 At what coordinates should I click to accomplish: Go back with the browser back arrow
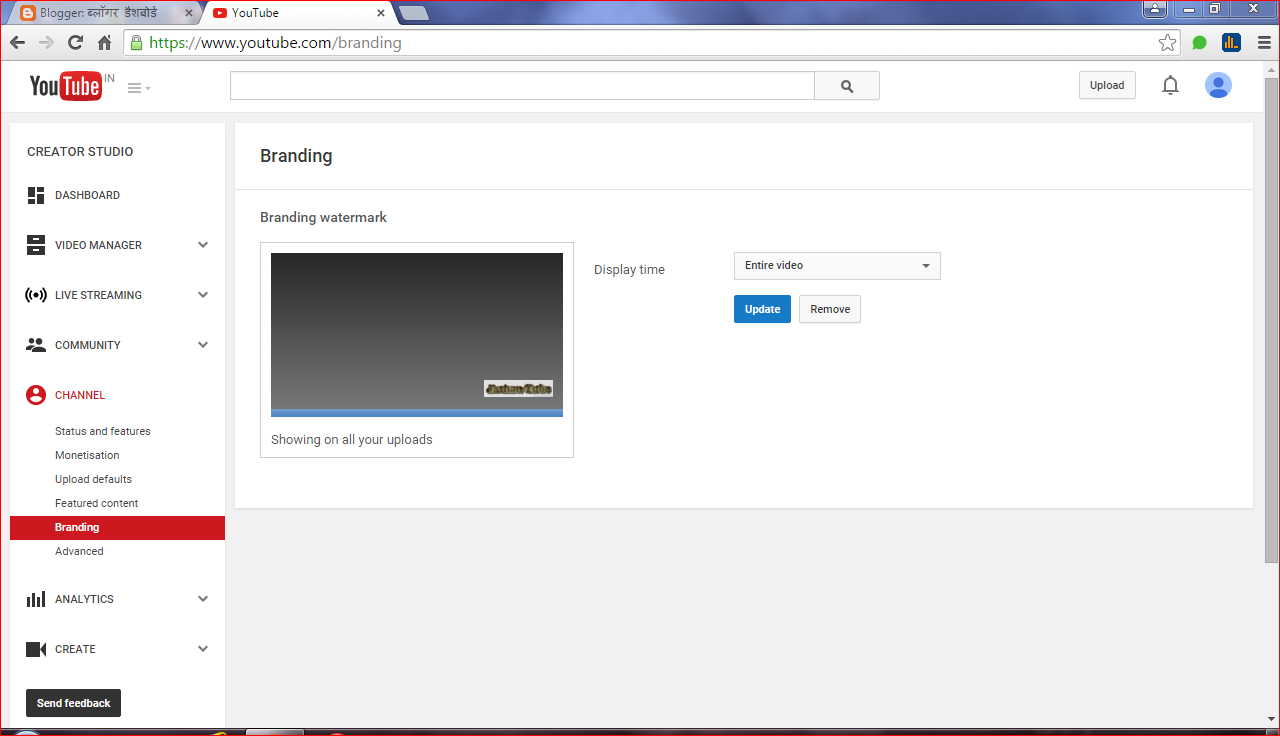pos(17,43)
